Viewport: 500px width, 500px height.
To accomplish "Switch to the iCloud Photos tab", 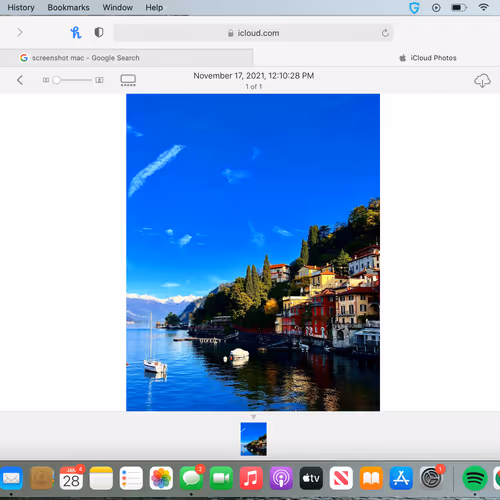I will tap(428, 58).
